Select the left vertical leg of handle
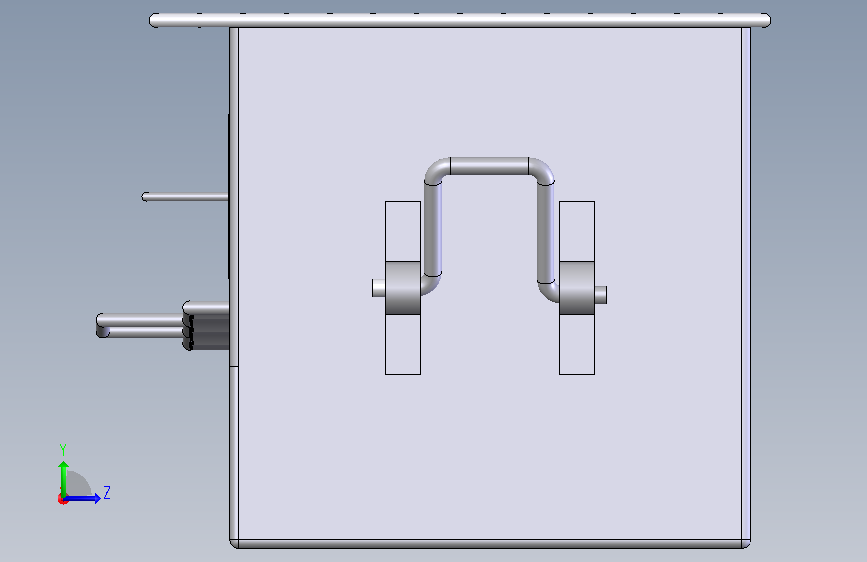 coord(433,228)
